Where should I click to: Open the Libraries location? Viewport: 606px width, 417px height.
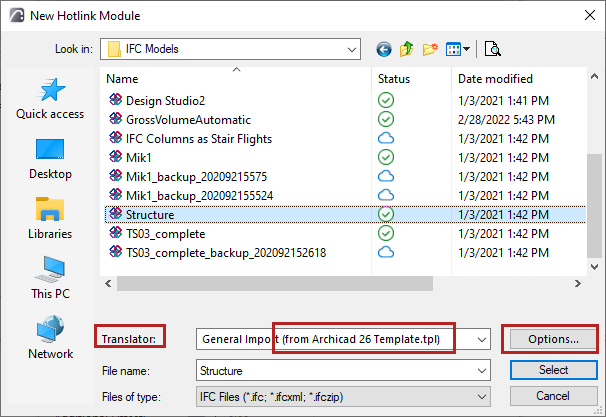tap(50, 218)
